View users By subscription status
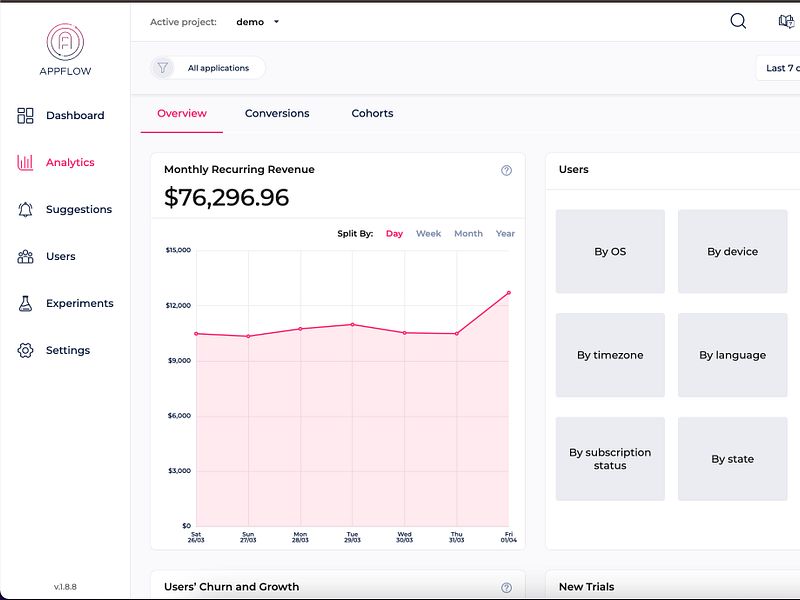The height and width of the screenshot is (600, 800). [611, 458]
